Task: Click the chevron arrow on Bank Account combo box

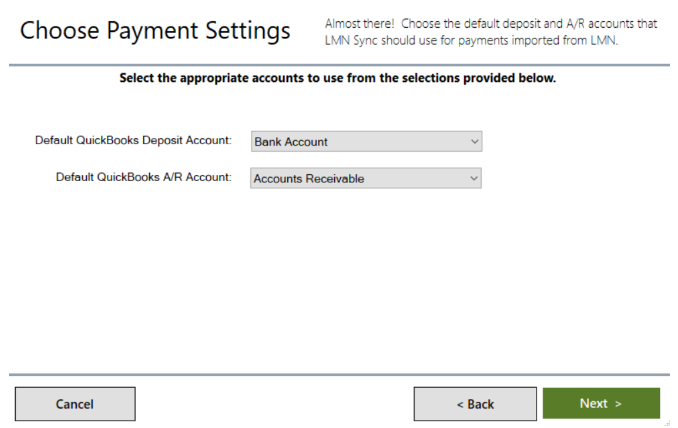Action: (474, 141)
